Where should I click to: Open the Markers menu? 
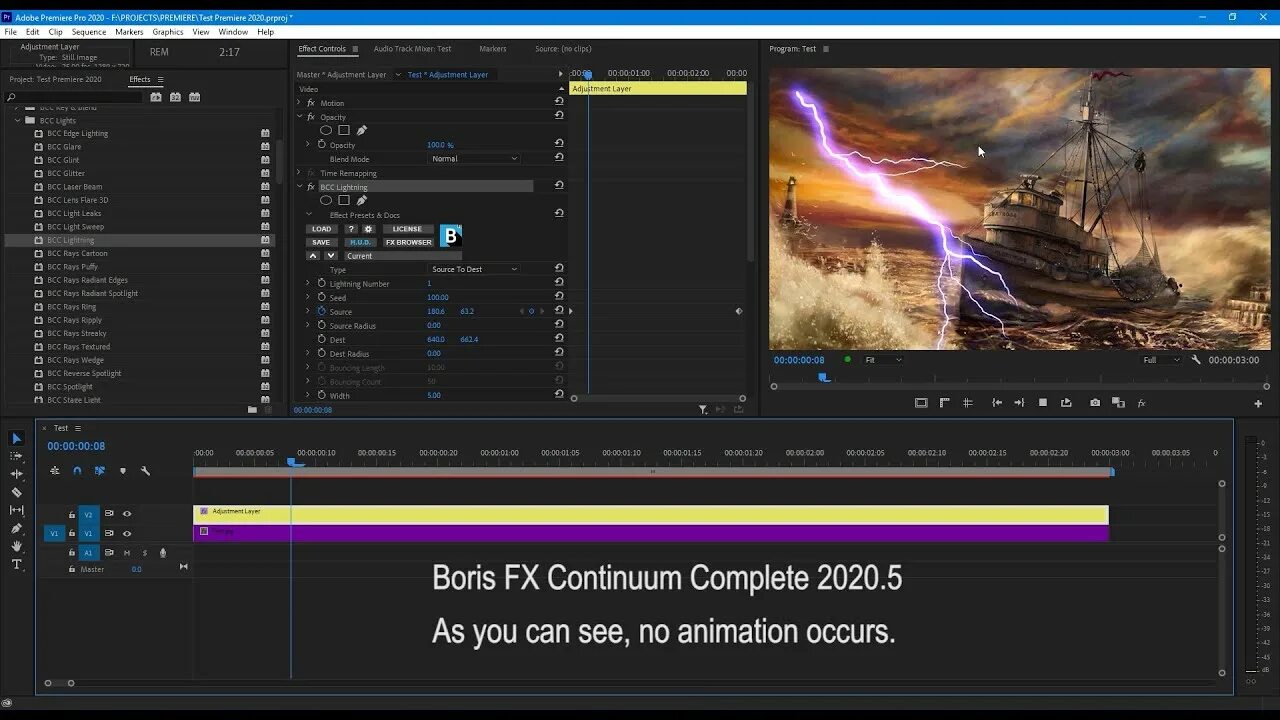click(x=129, y=32)
